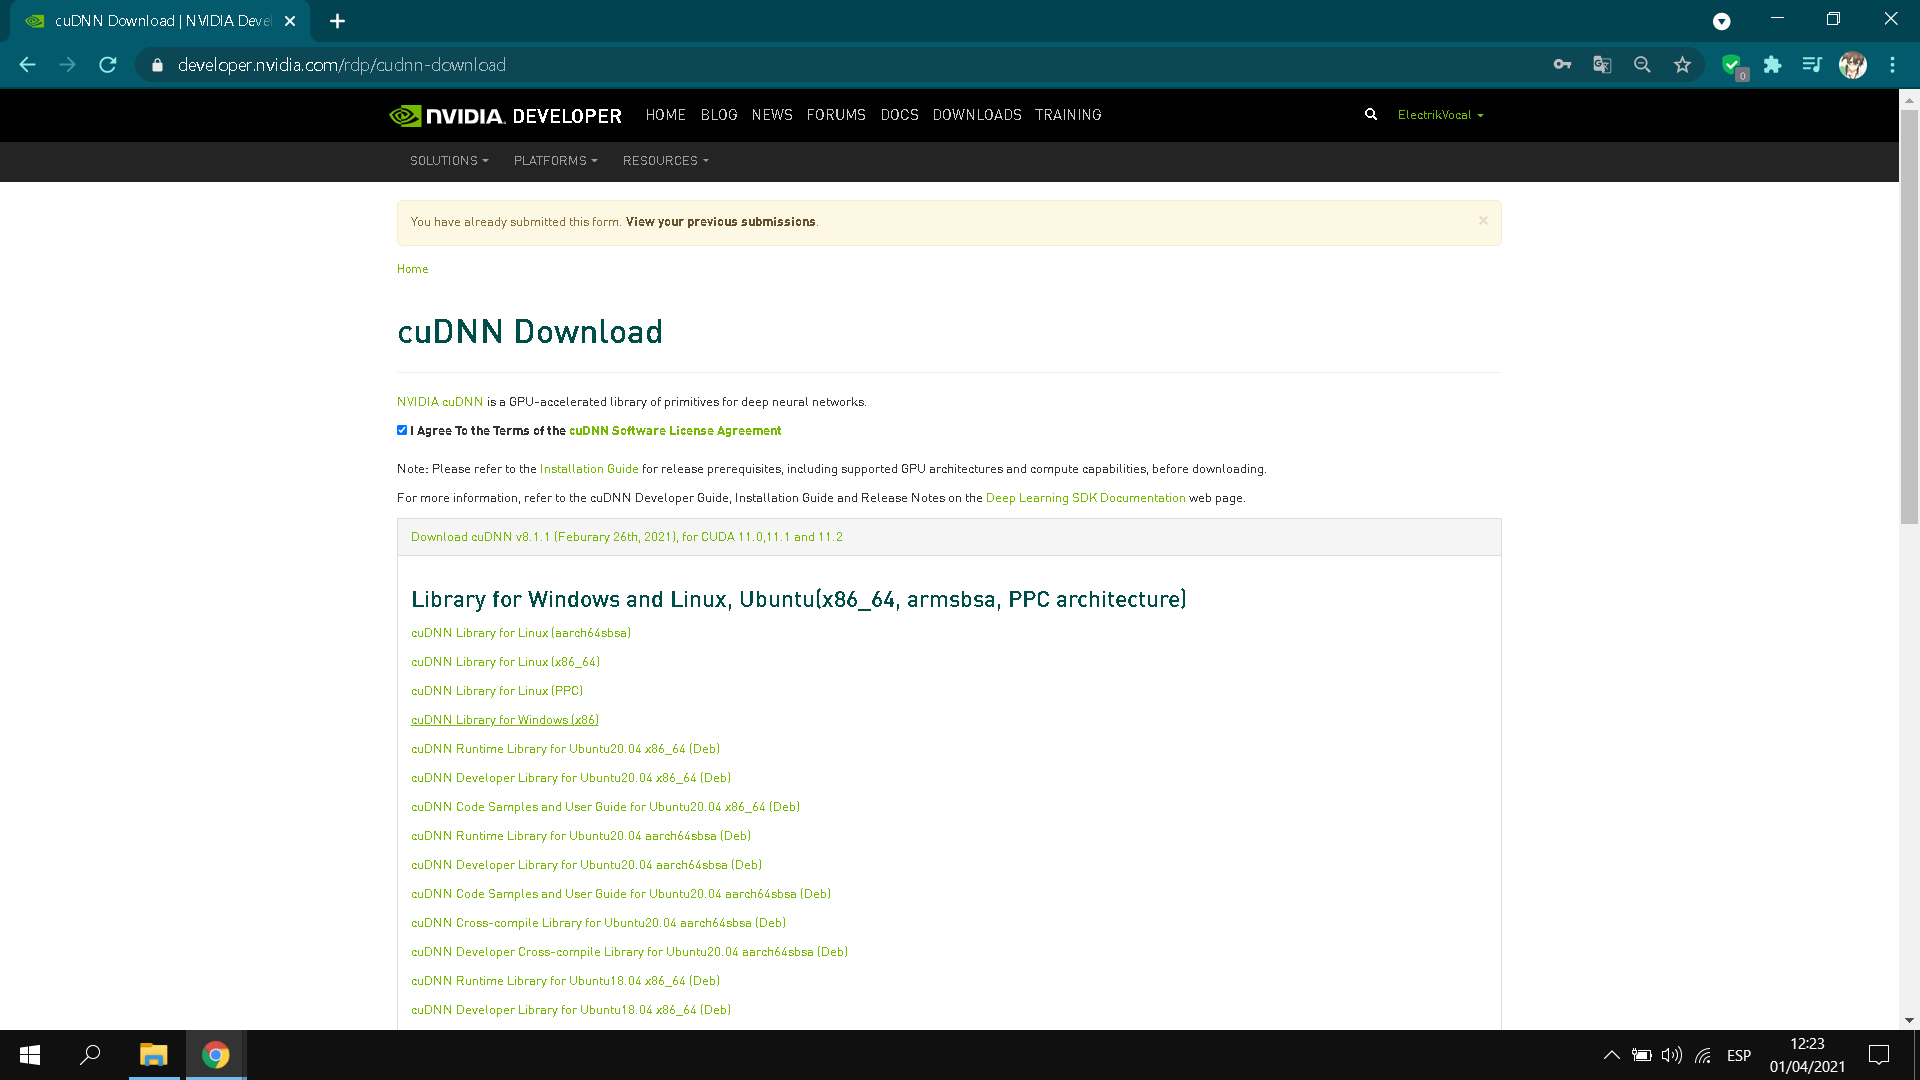Viewport: 1920px width, 1080px height.
Task: Open the TRAINING nav item
Action: 1068,115
